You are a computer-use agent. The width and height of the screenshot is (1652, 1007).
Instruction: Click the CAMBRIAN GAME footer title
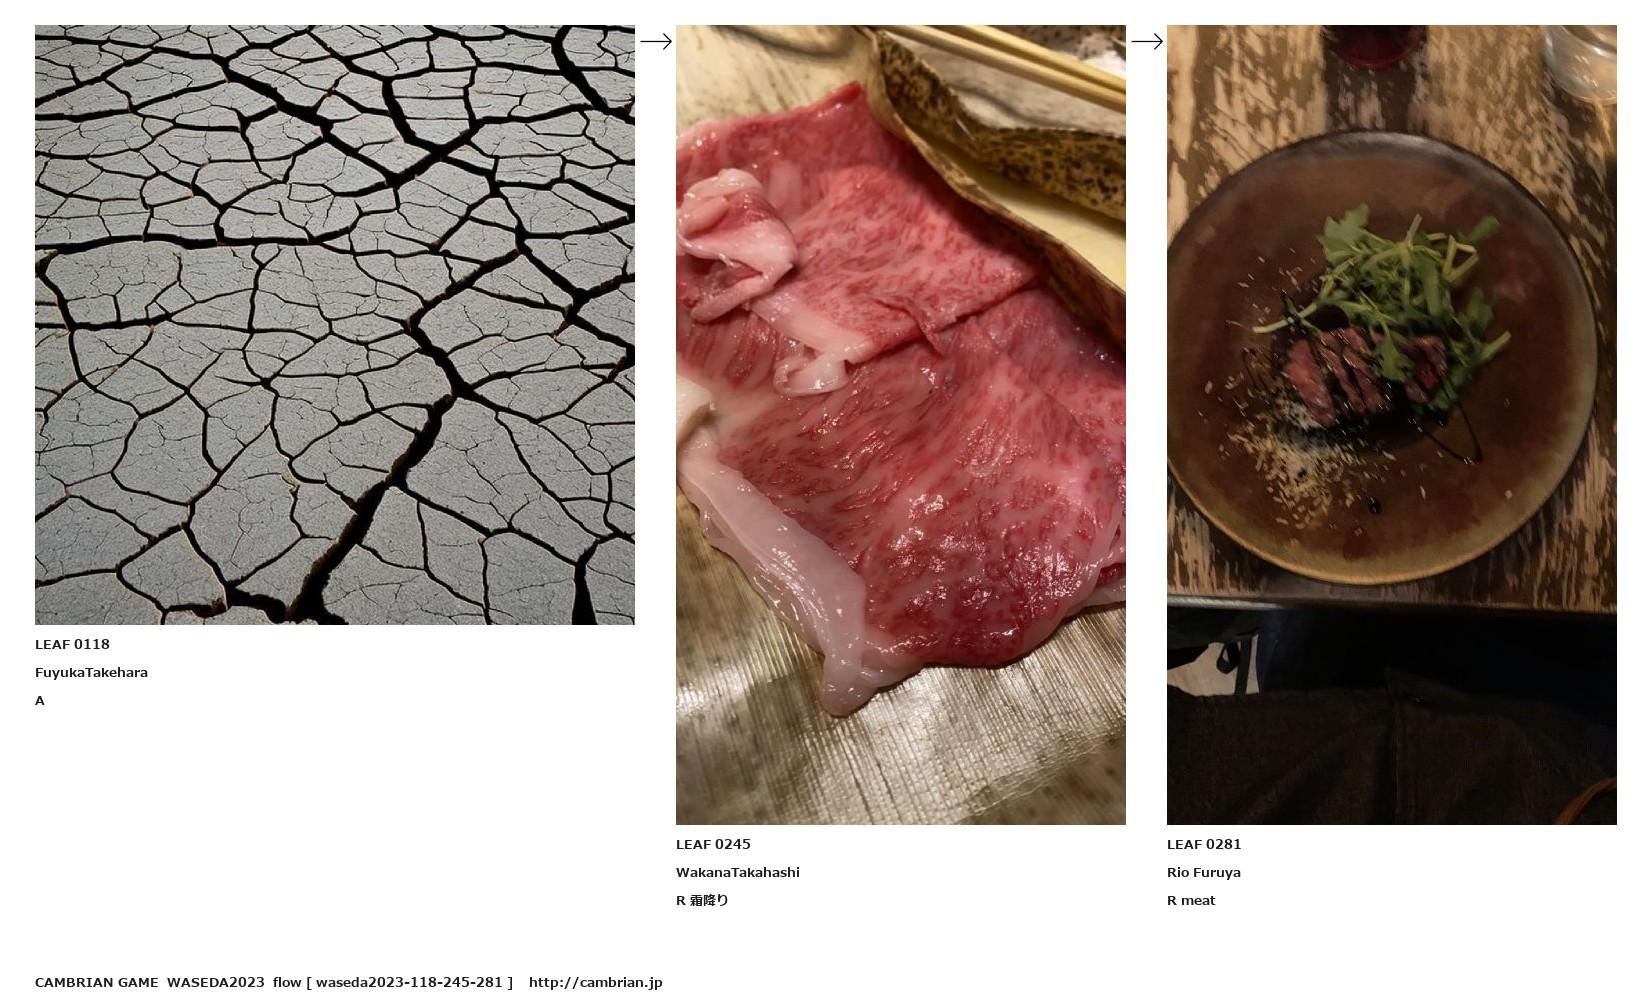(x=97, y=982)
